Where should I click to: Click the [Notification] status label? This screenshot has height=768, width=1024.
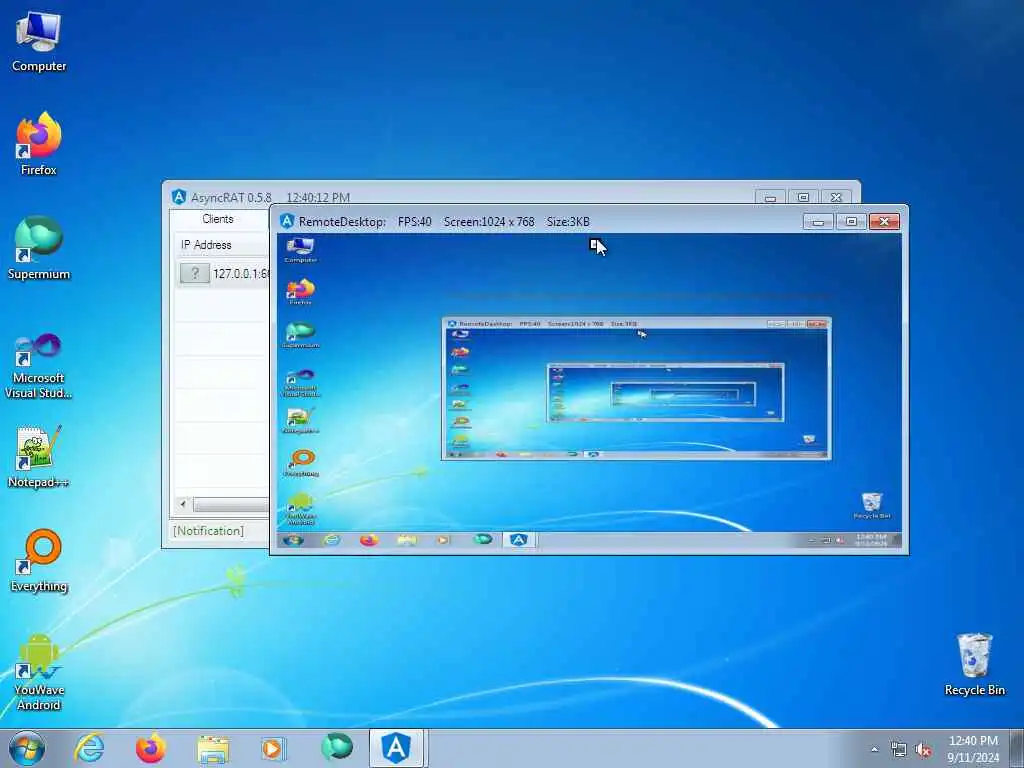click(x=208, y=531)
